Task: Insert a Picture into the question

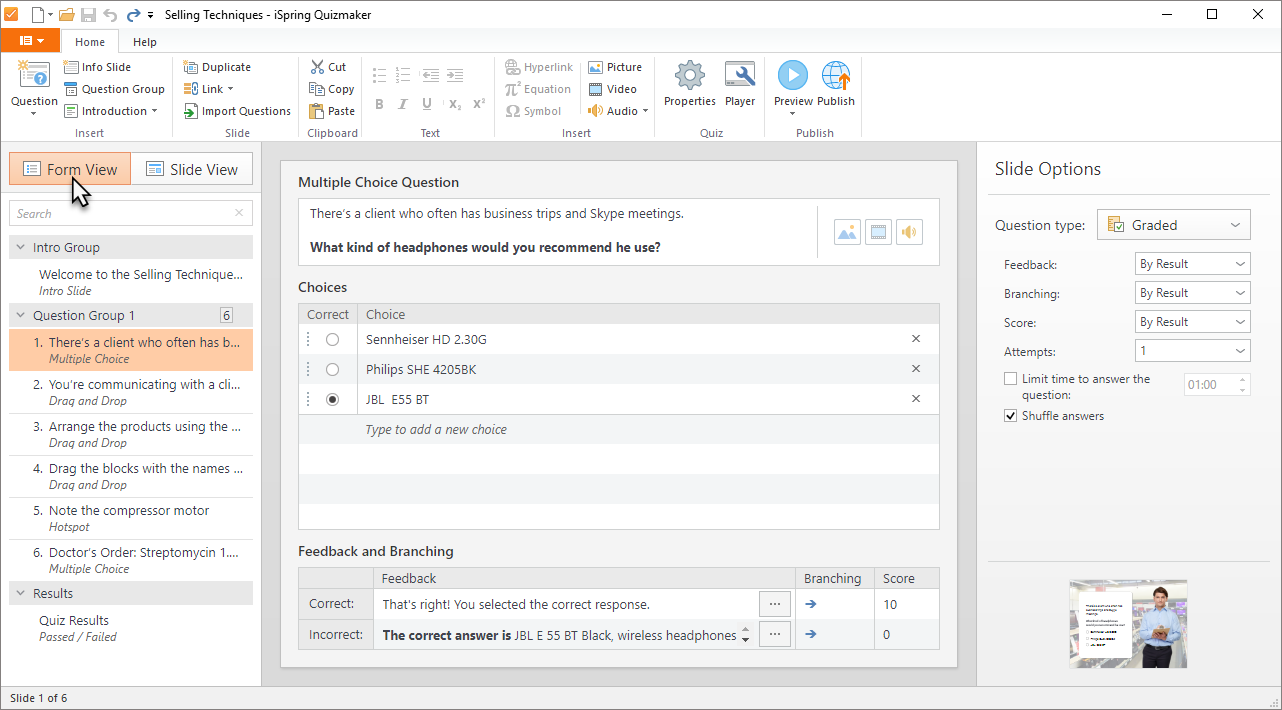Action: (x=615, y=66)
